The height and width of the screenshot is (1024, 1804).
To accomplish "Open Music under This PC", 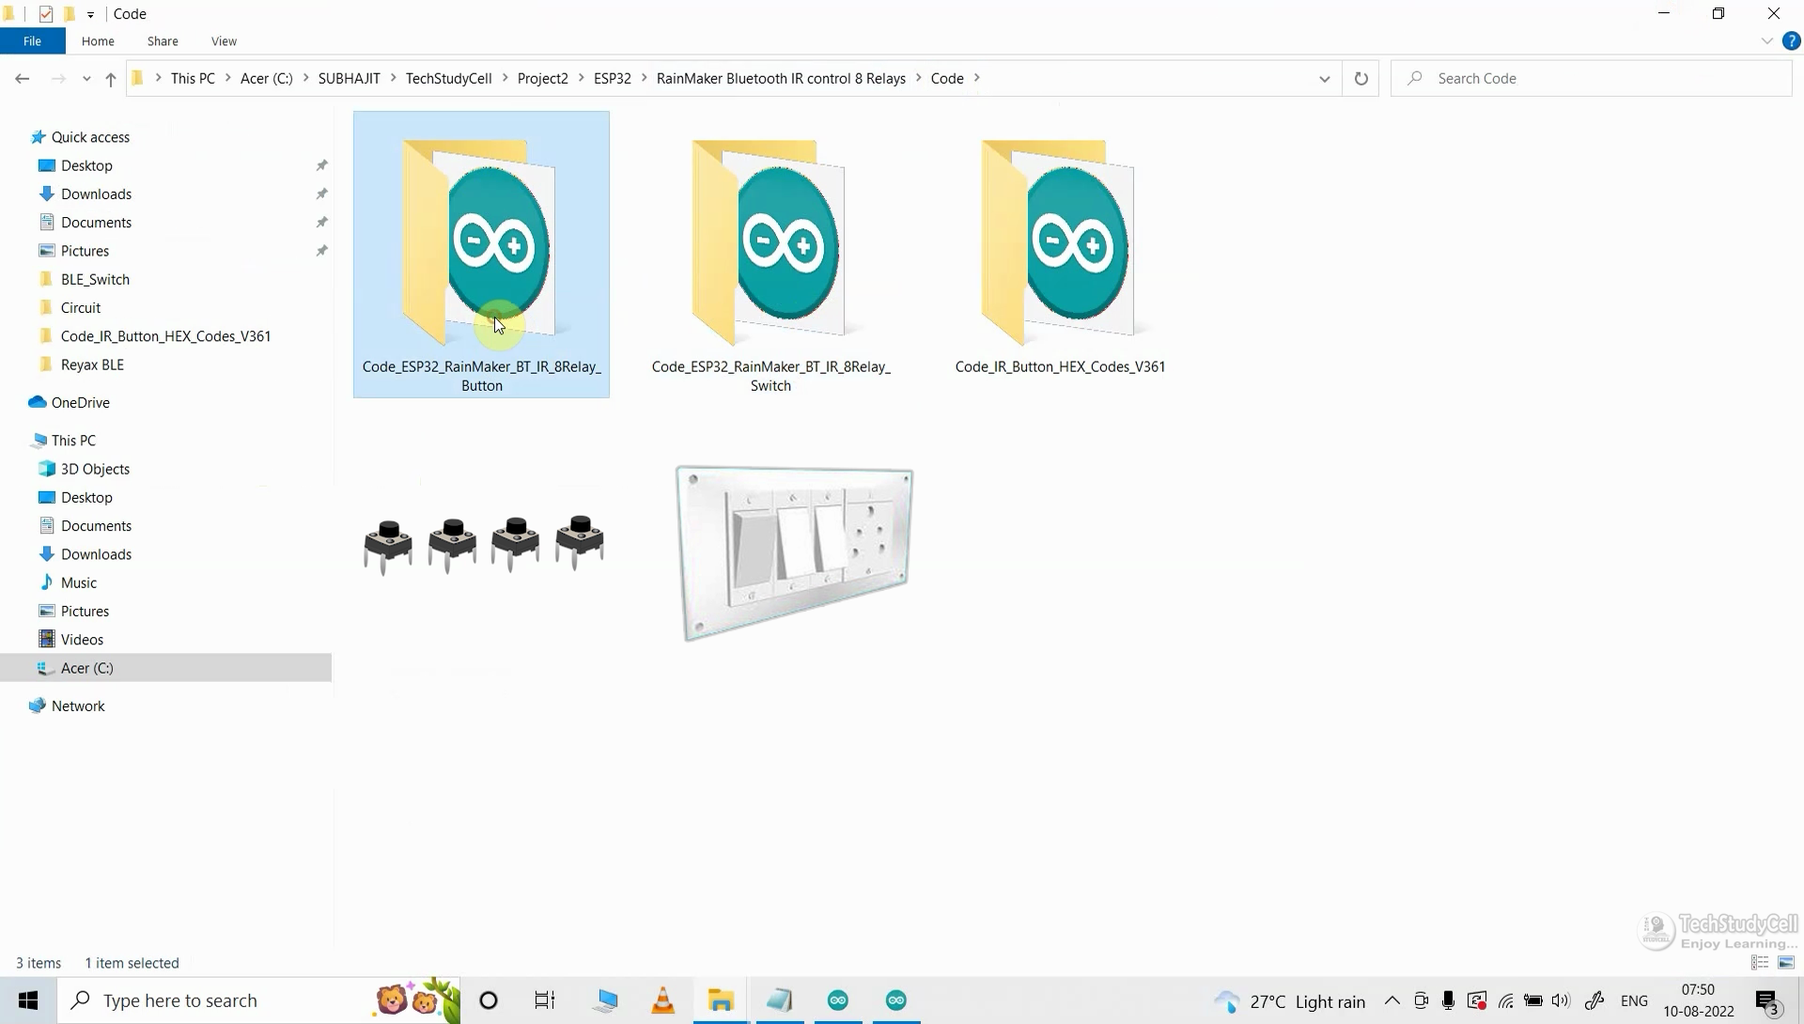I will [x=78, y=582].
